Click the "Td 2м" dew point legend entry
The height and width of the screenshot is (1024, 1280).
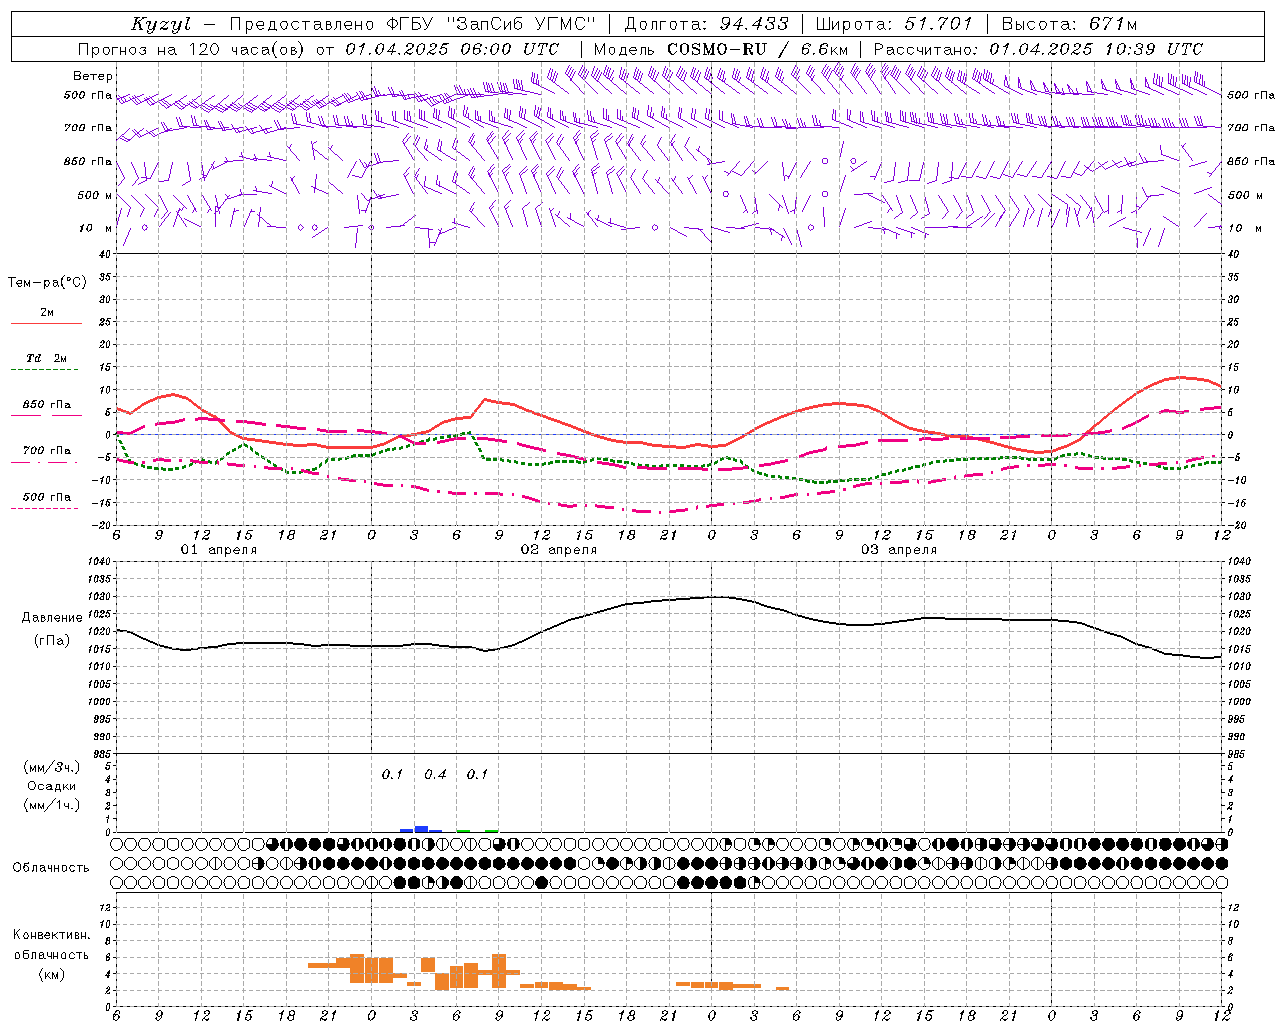coord(47,358)
